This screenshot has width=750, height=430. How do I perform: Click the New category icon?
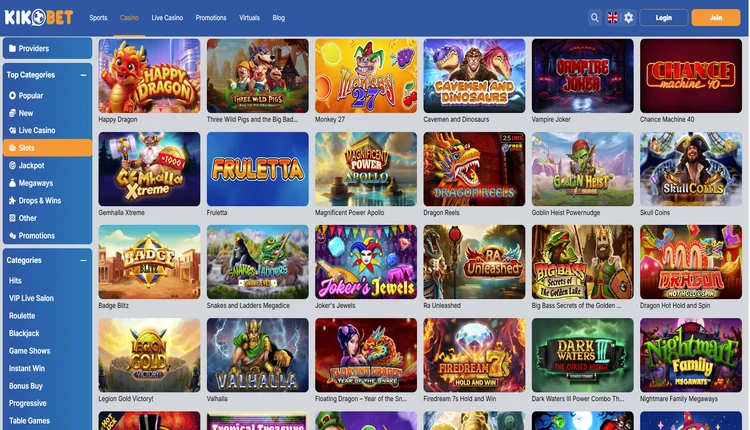click(12, 113)
